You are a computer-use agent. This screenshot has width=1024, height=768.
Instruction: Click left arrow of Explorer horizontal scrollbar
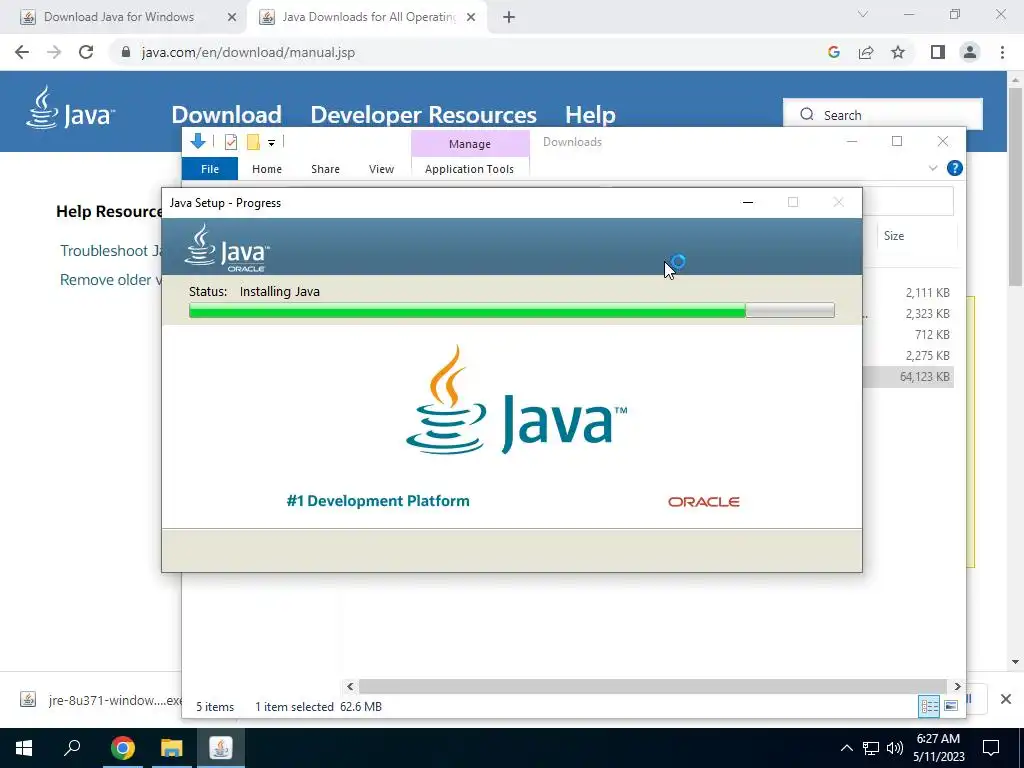point(350,686)
